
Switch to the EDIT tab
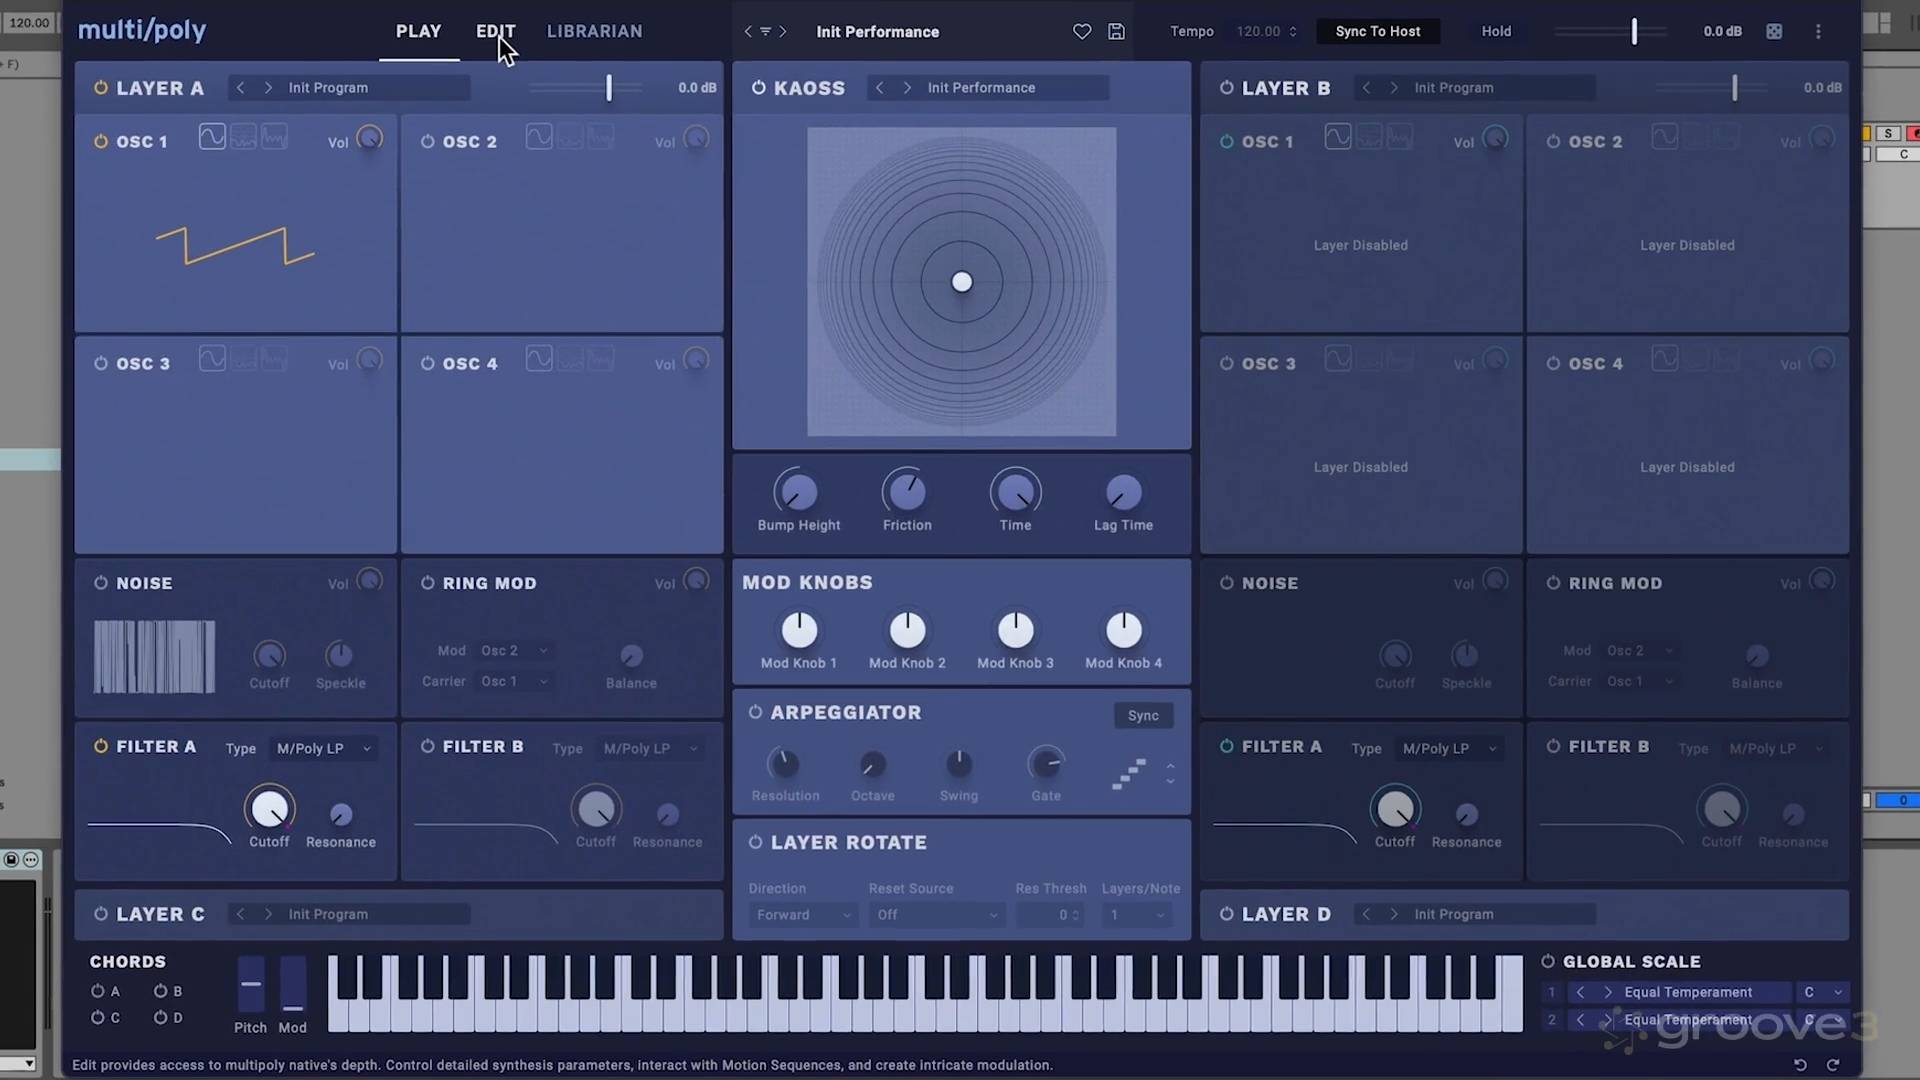point(495,31)
